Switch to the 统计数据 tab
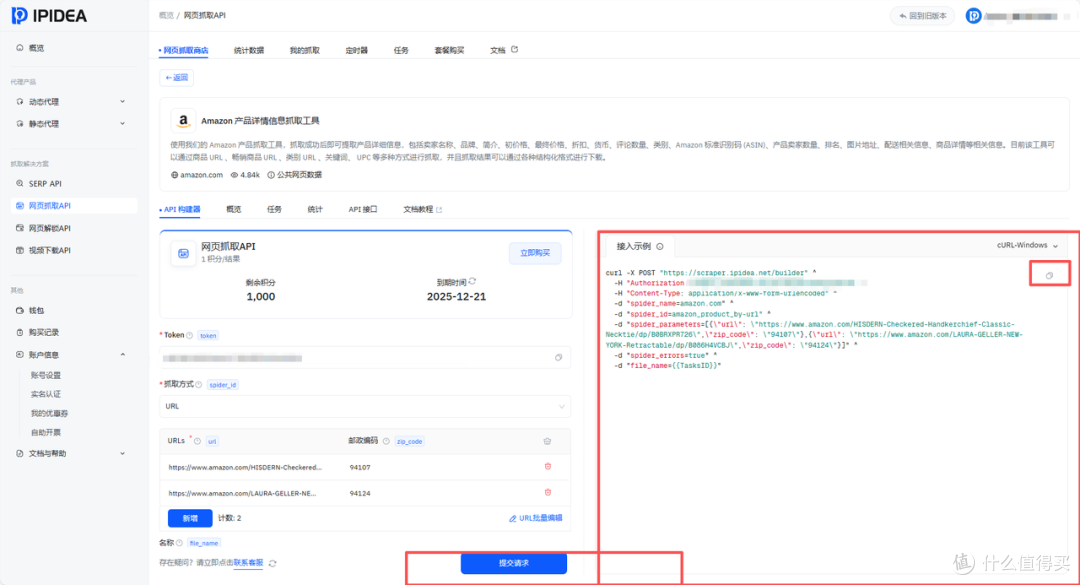Image resolution: width=1080 pixels, height=585 pixels. point(249,50)
